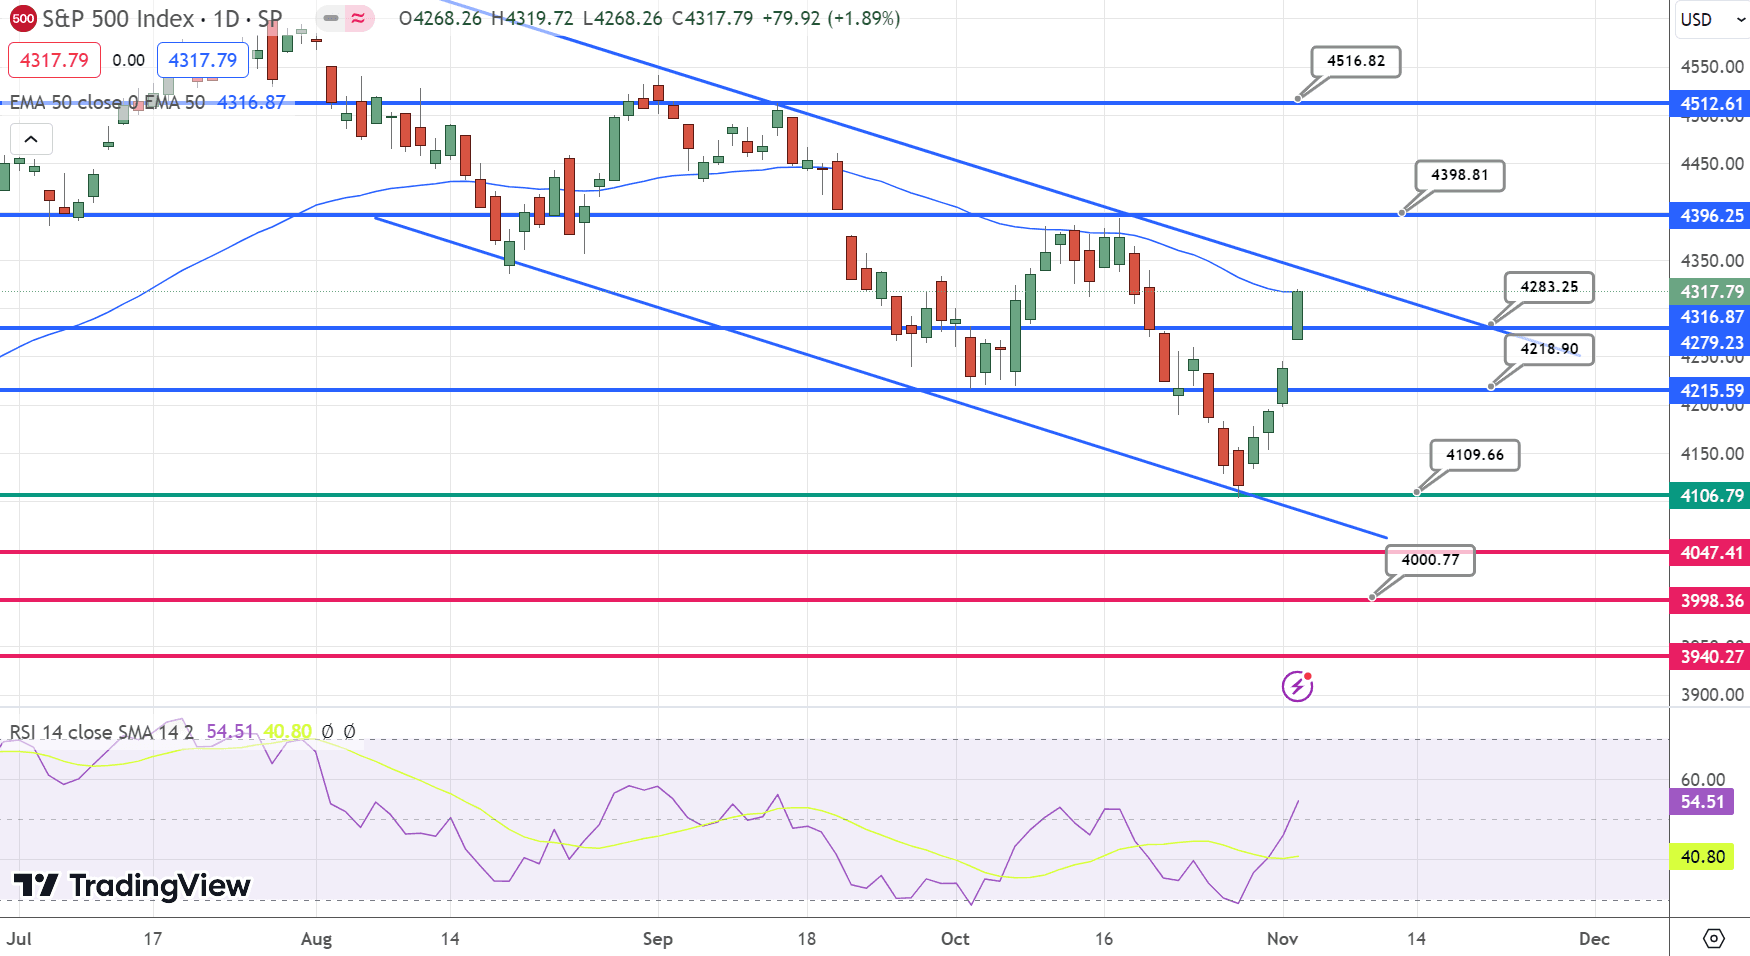Click the red 3940.27 price axis label

pos(1711,657)
